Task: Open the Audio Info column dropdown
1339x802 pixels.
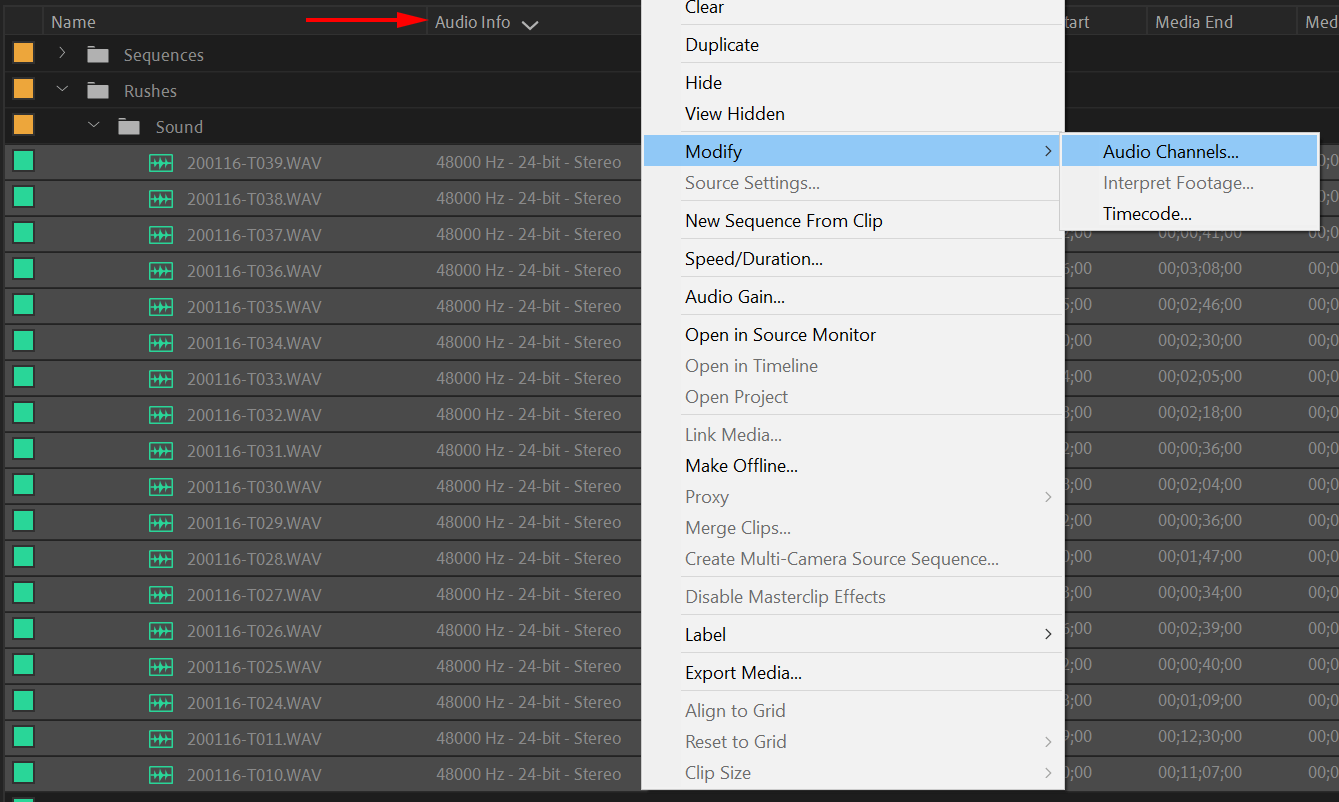Action: tap(530, 21)
